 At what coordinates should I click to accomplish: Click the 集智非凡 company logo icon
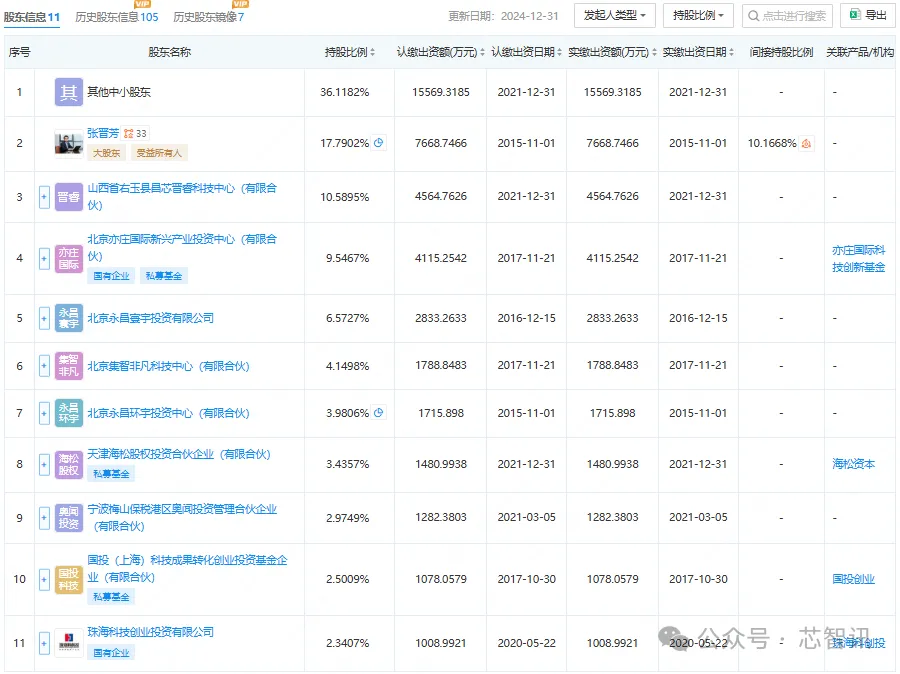(69, 366)
